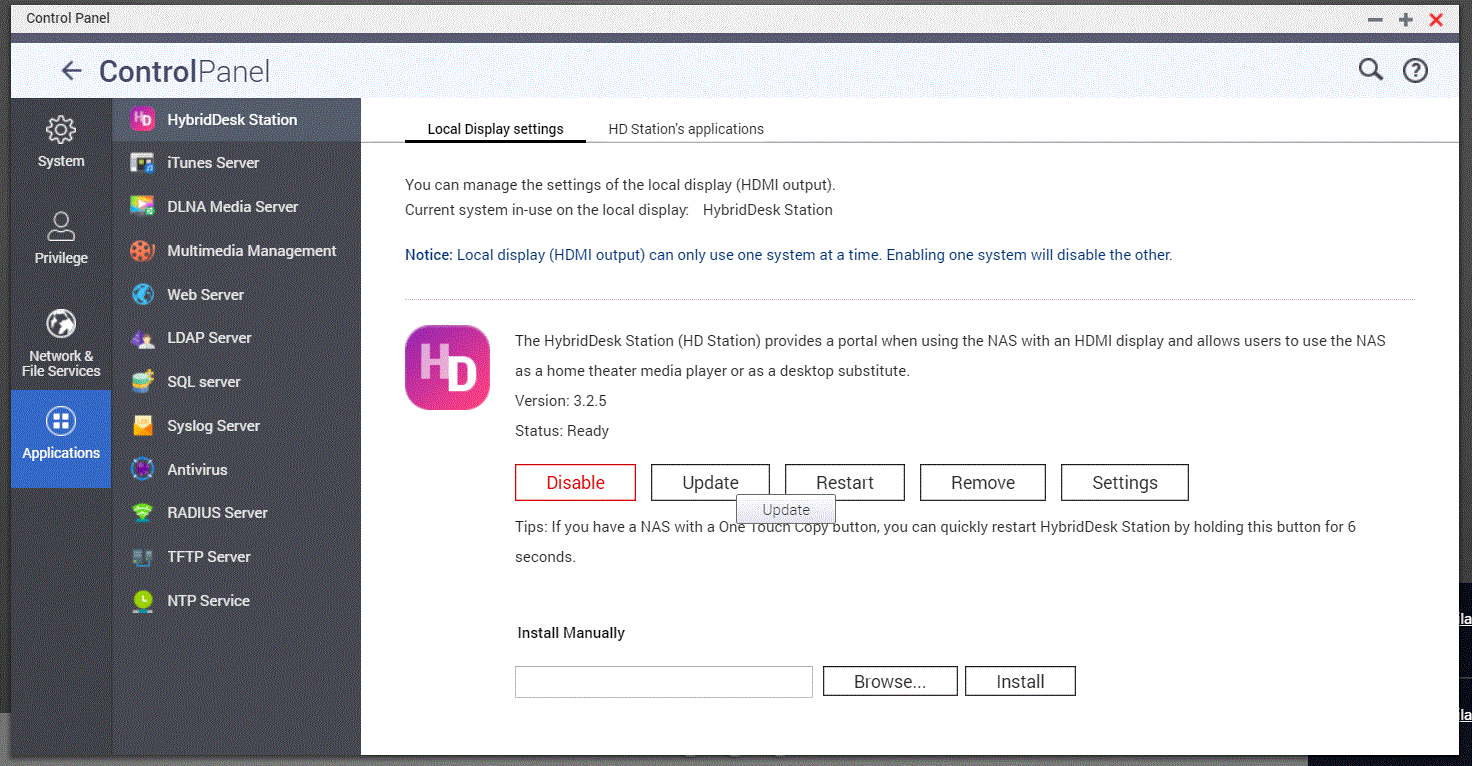The height and width of the screenshot is (766, 1472).
Task: Switch to HD Station's applications tab
Action: 686,129
